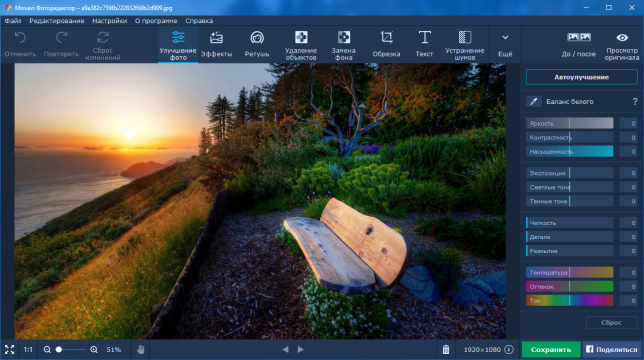This screenshot has width=644, height=360.
Task: Adjust the Насыщенность slider
Action: point(570,151)
